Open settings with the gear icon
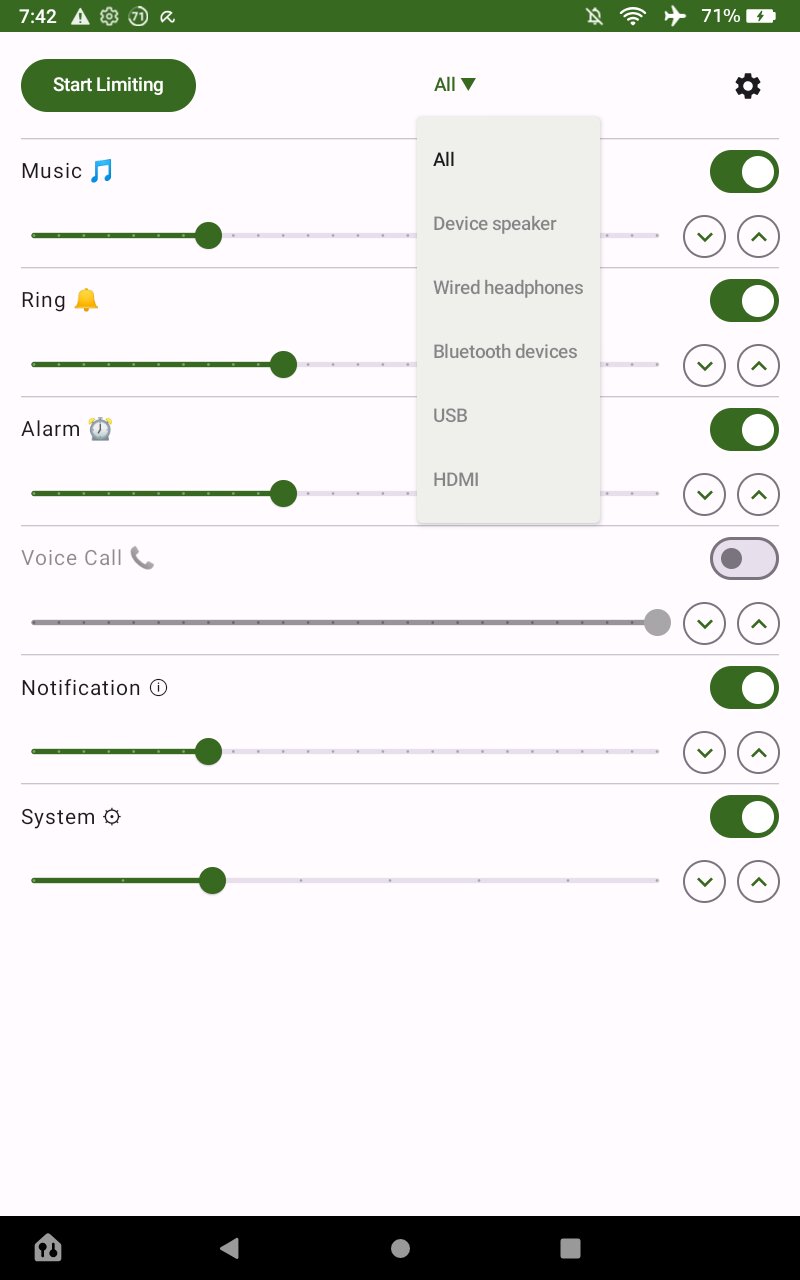This screenshot has width=800, height=1280. [747, 86]
